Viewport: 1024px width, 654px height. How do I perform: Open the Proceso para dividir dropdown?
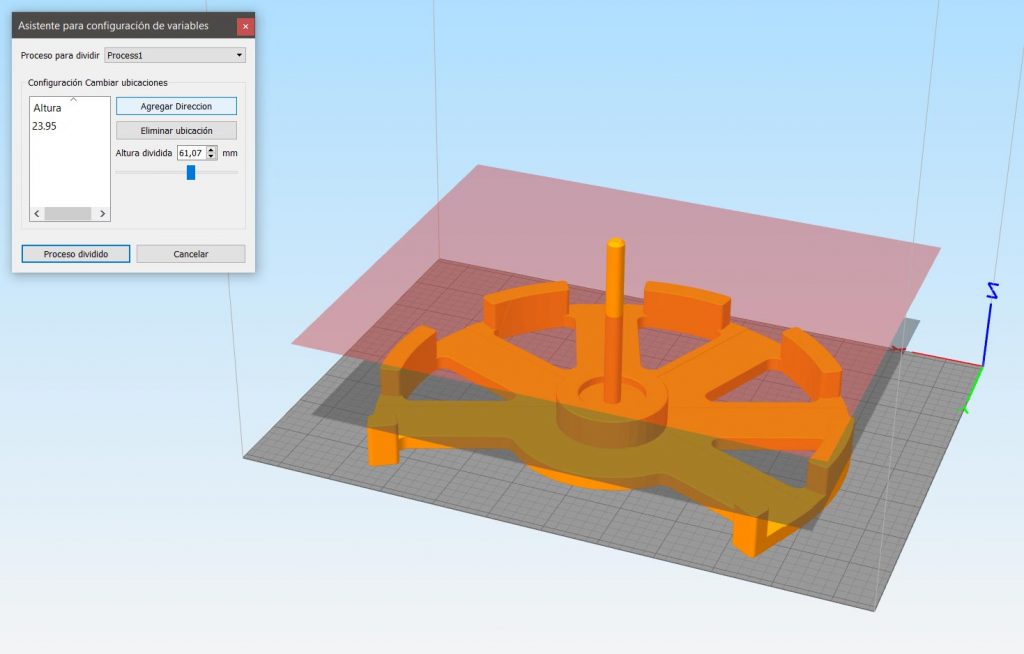pos(240,54)
